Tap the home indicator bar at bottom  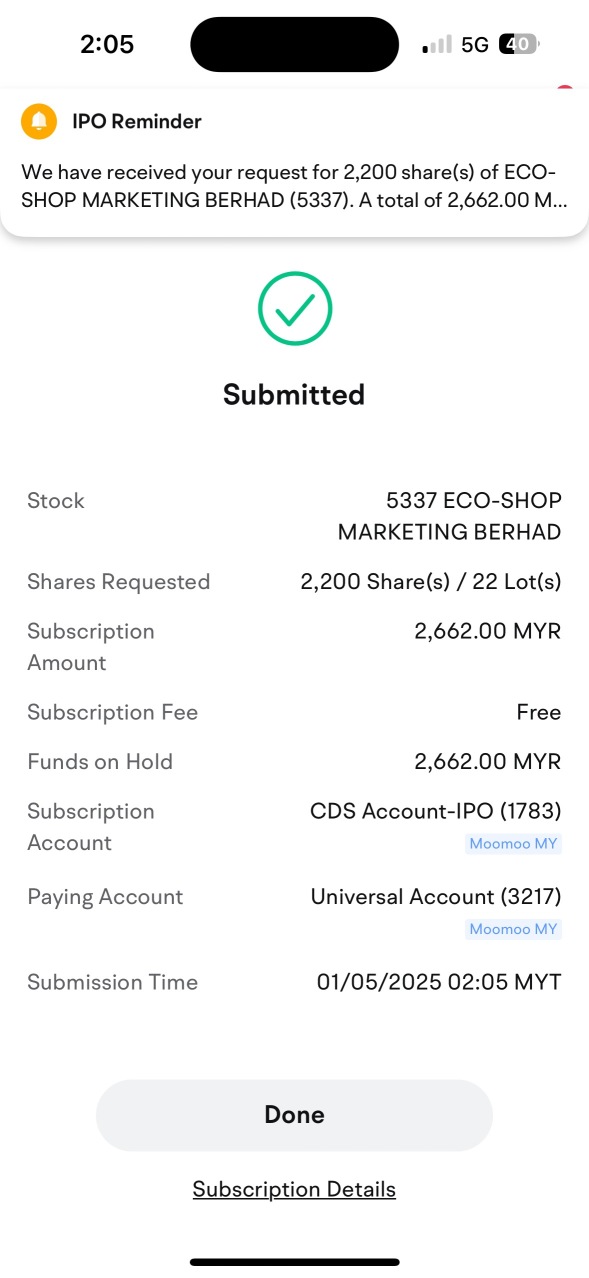[294, 1262]
